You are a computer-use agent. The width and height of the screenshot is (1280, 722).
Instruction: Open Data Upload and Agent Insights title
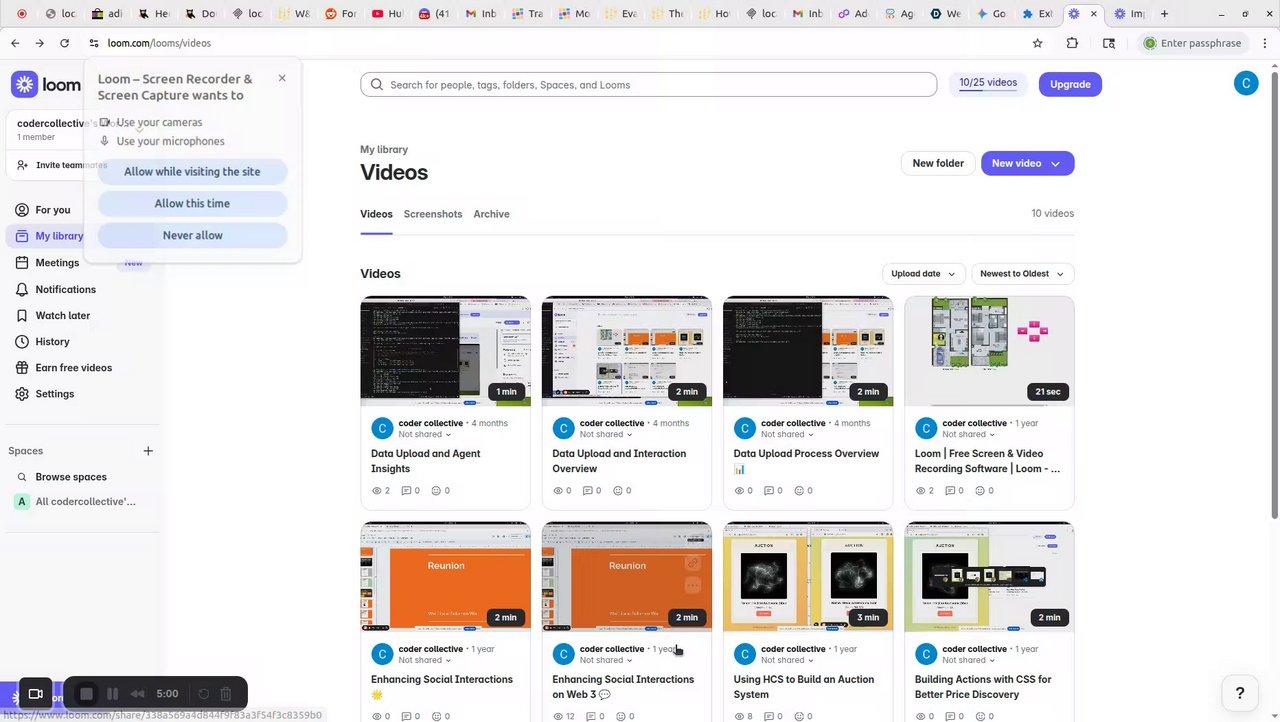(x=426, y=461)
